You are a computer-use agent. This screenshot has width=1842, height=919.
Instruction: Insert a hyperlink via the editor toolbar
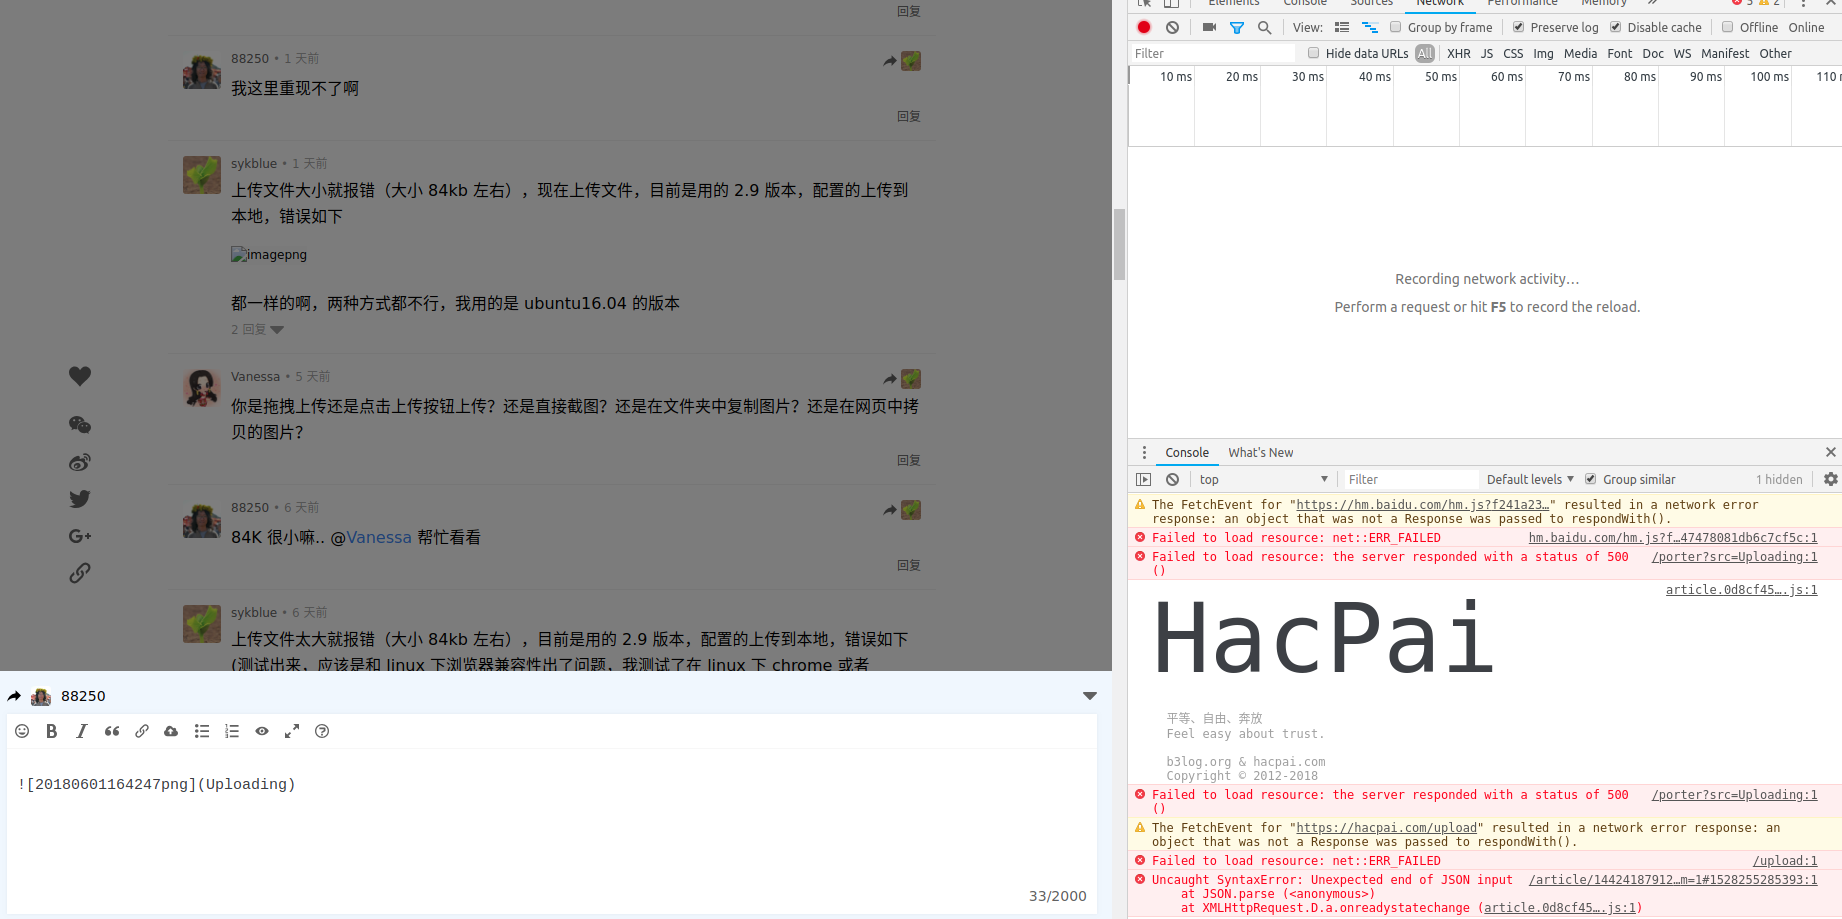click(142, 731)
